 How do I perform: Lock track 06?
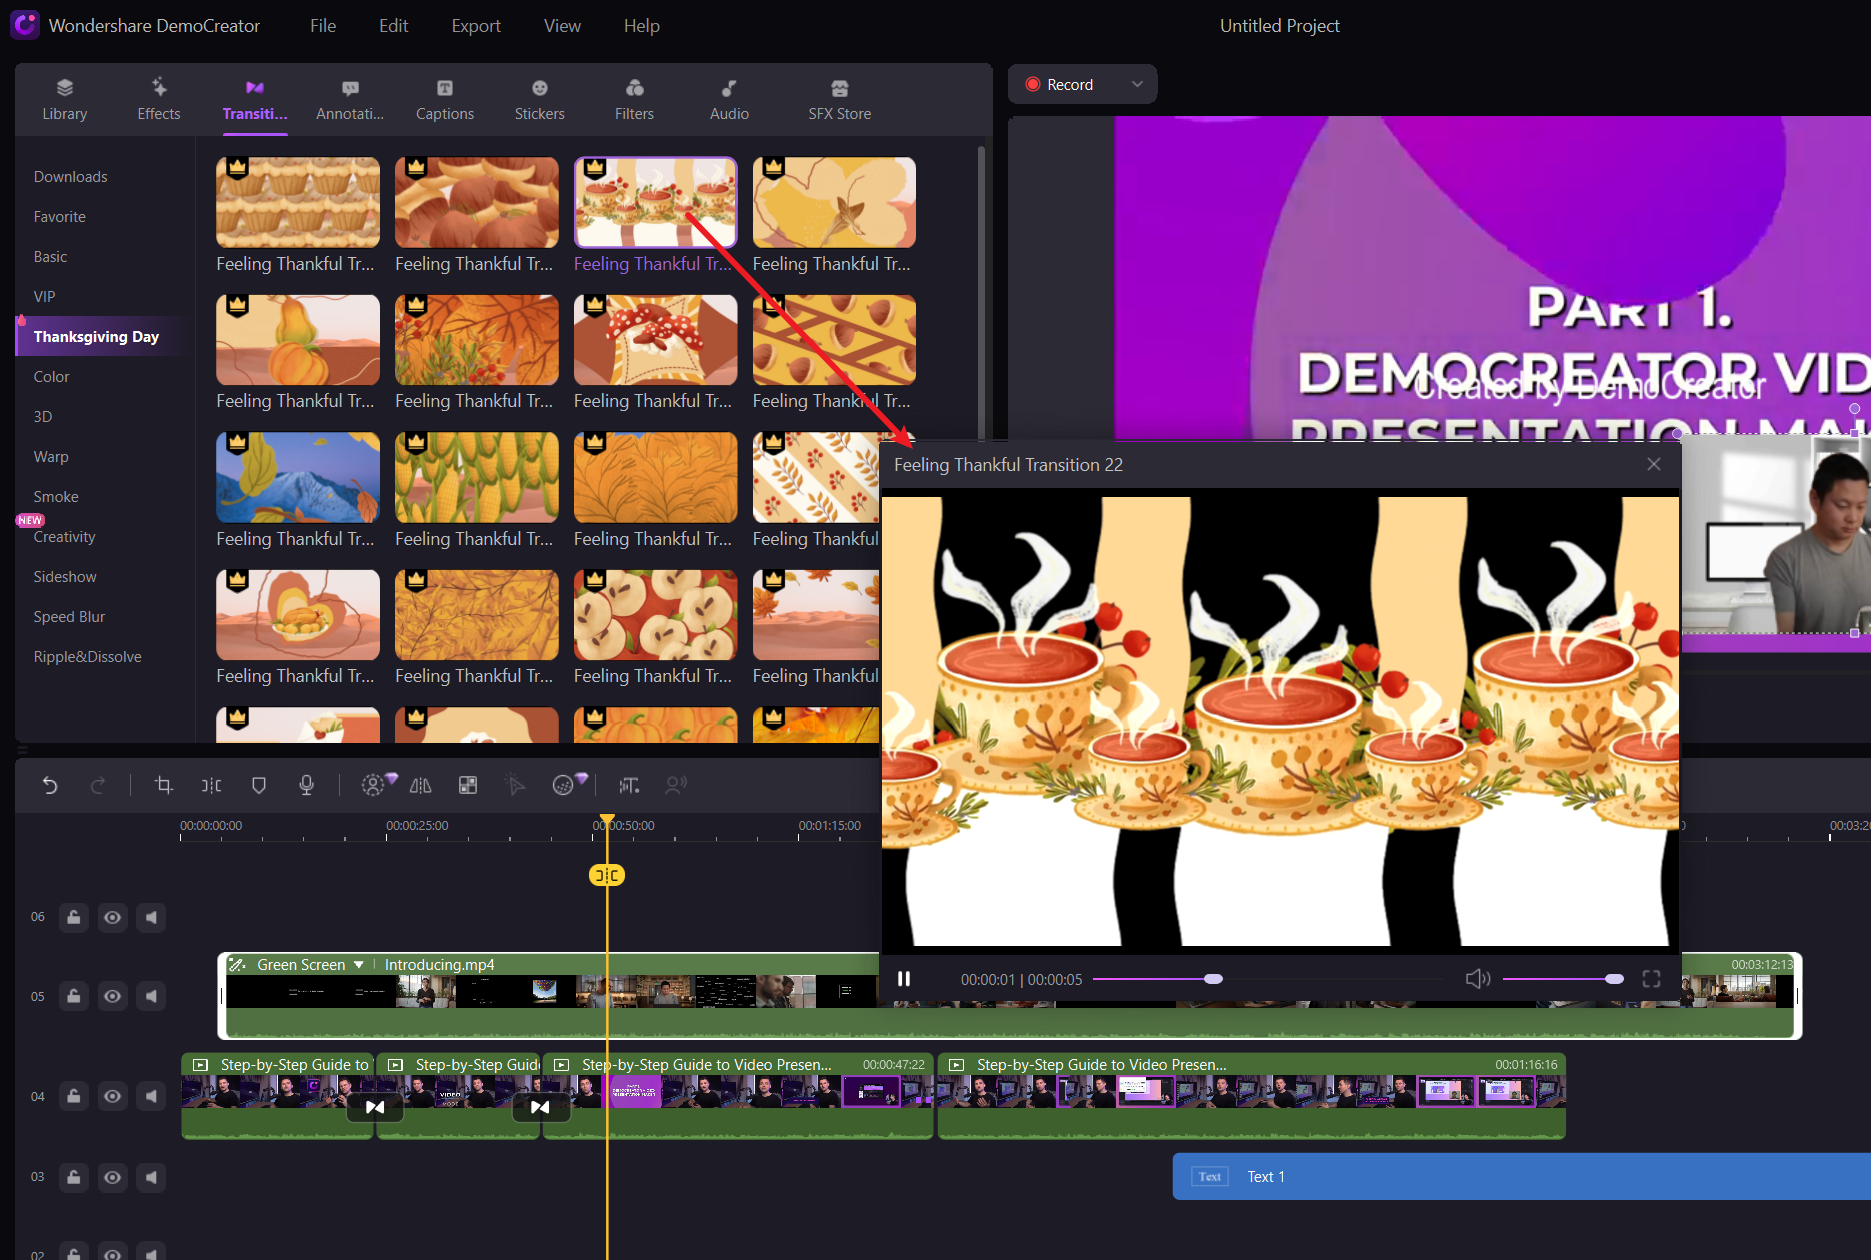[x=74, y=917]
